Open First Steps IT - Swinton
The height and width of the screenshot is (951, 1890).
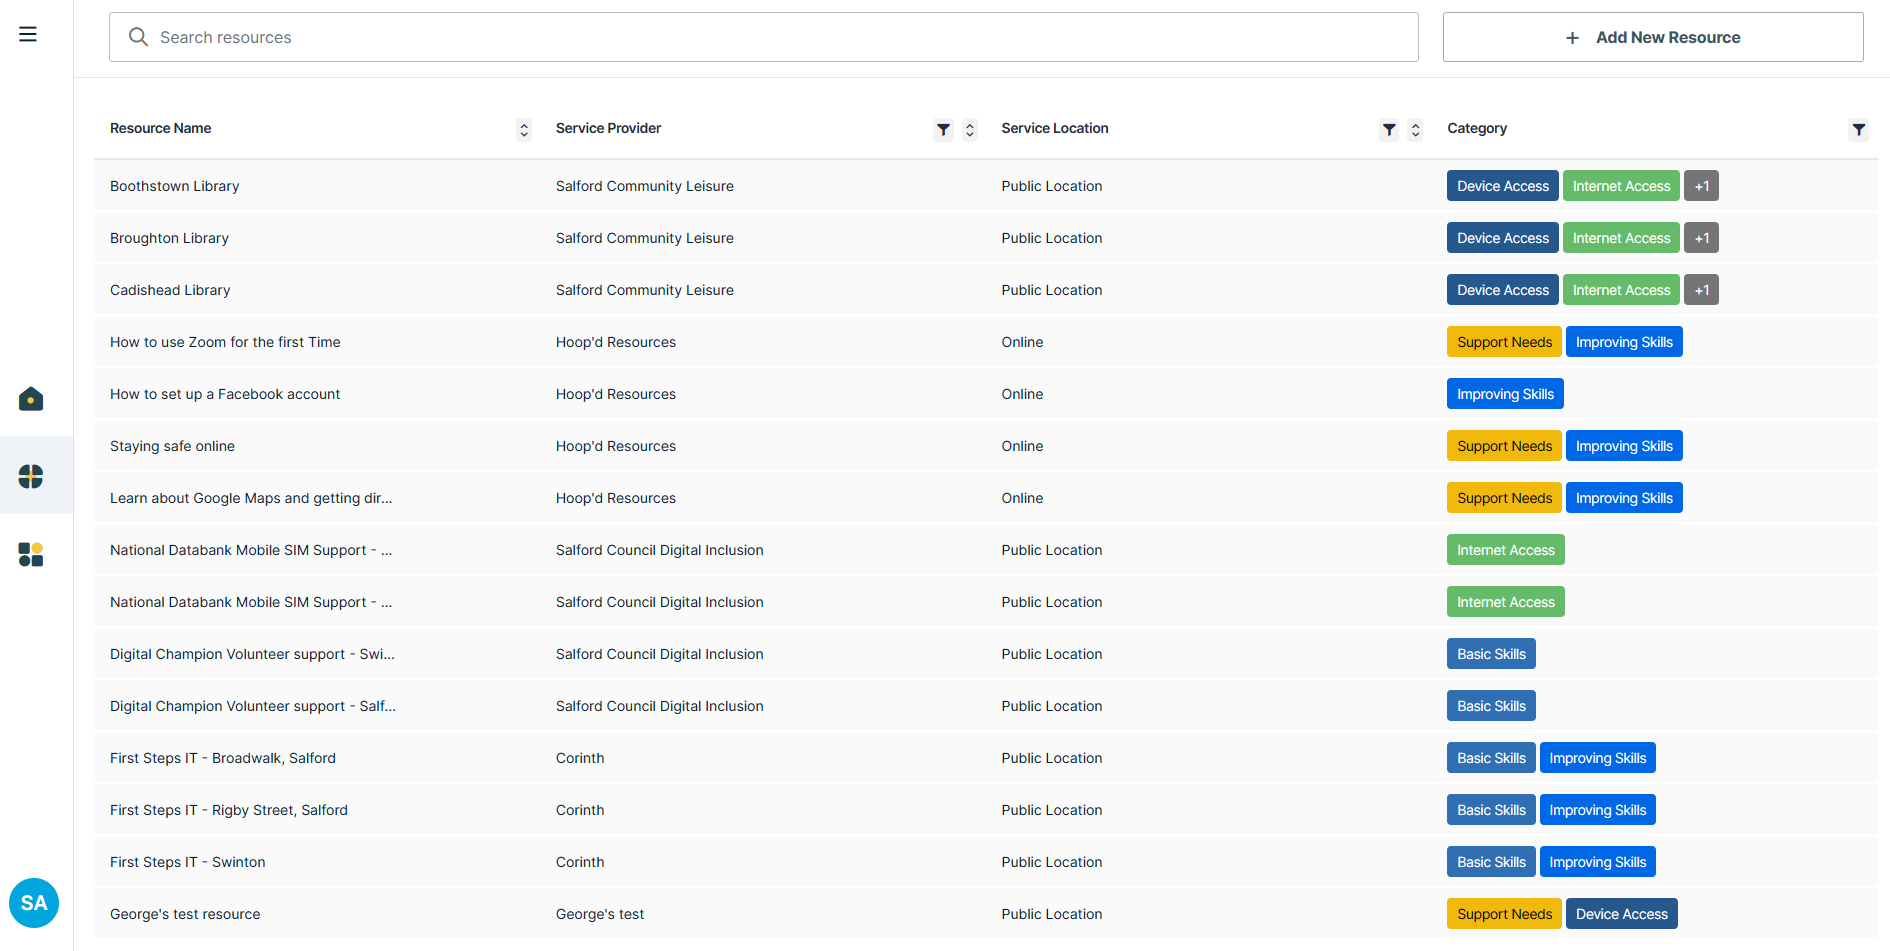coord(187,862)
